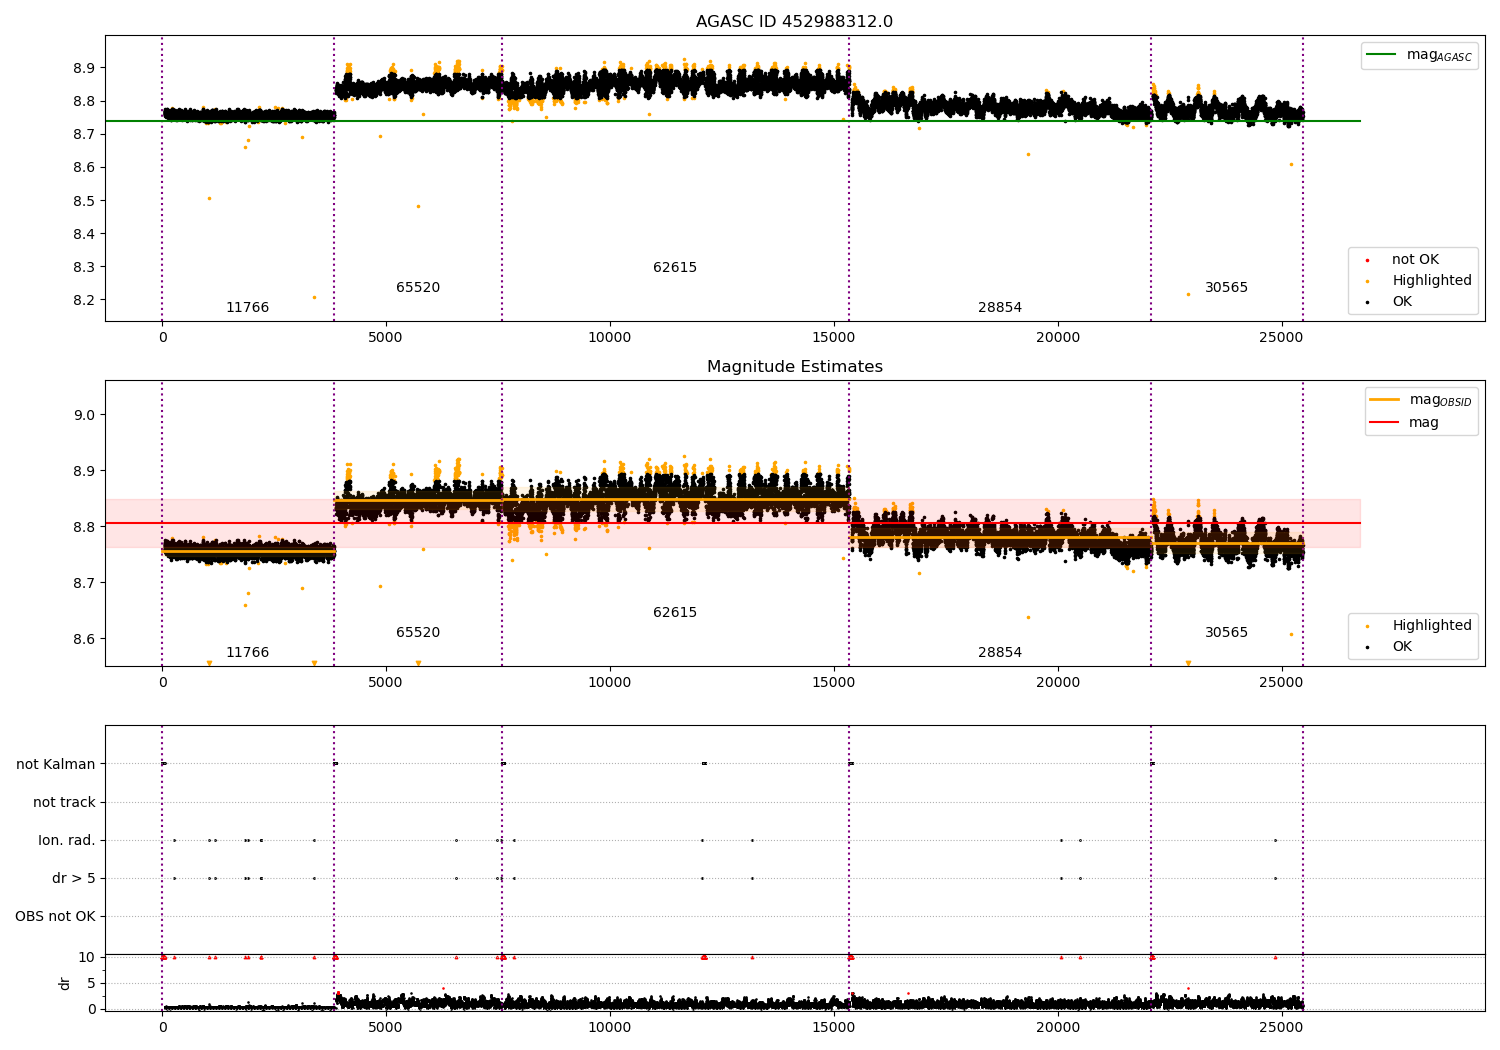Click y-axis tick 8.4 on top plot
This screenshot has width=1500, height=1050.
point(83,234)
